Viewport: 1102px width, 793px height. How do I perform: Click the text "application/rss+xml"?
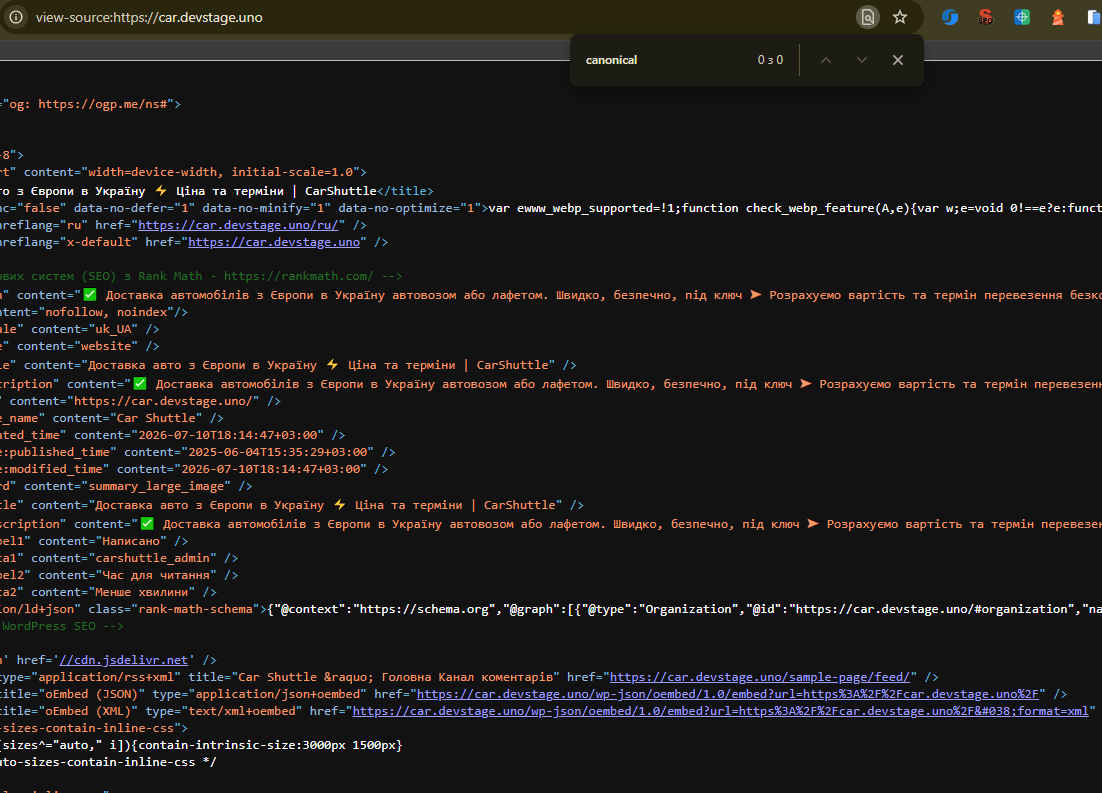pyautogui.click(x=105, y=677)
